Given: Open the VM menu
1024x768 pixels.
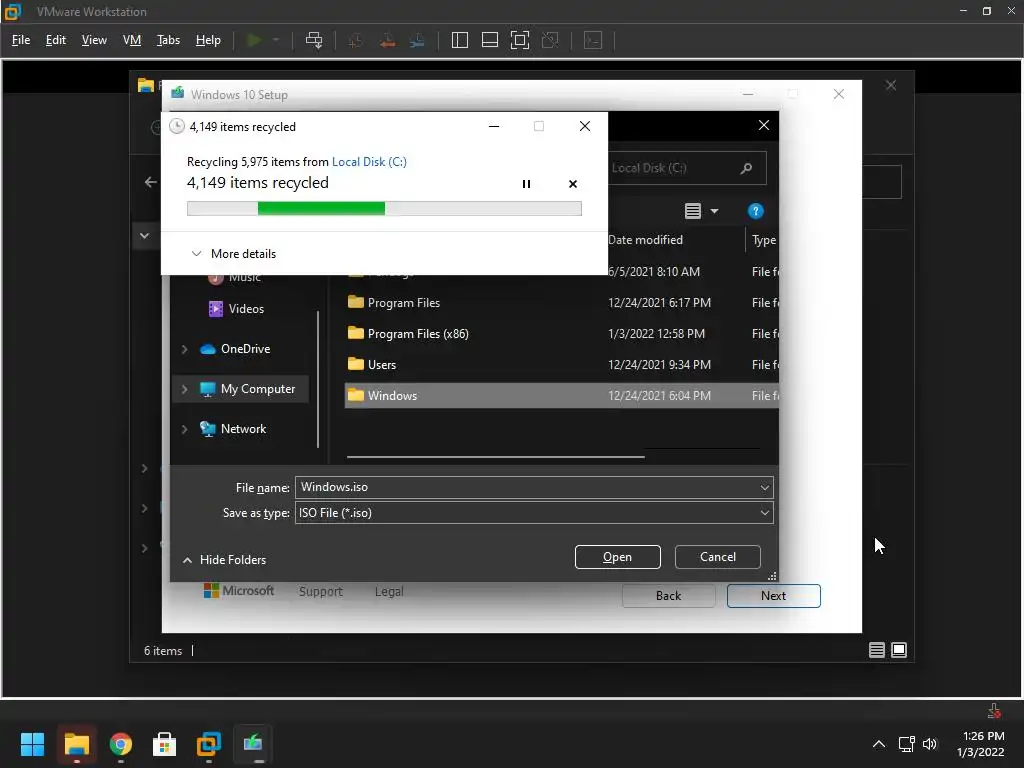Looking at the screenshot, I should pos(132,40).
